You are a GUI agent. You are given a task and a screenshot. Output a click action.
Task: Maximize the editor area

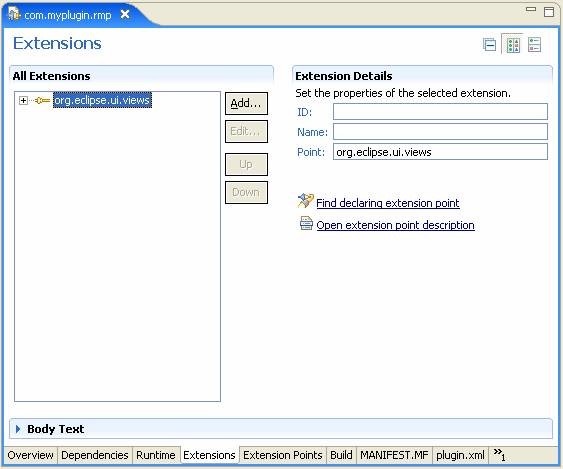[549, 12]
